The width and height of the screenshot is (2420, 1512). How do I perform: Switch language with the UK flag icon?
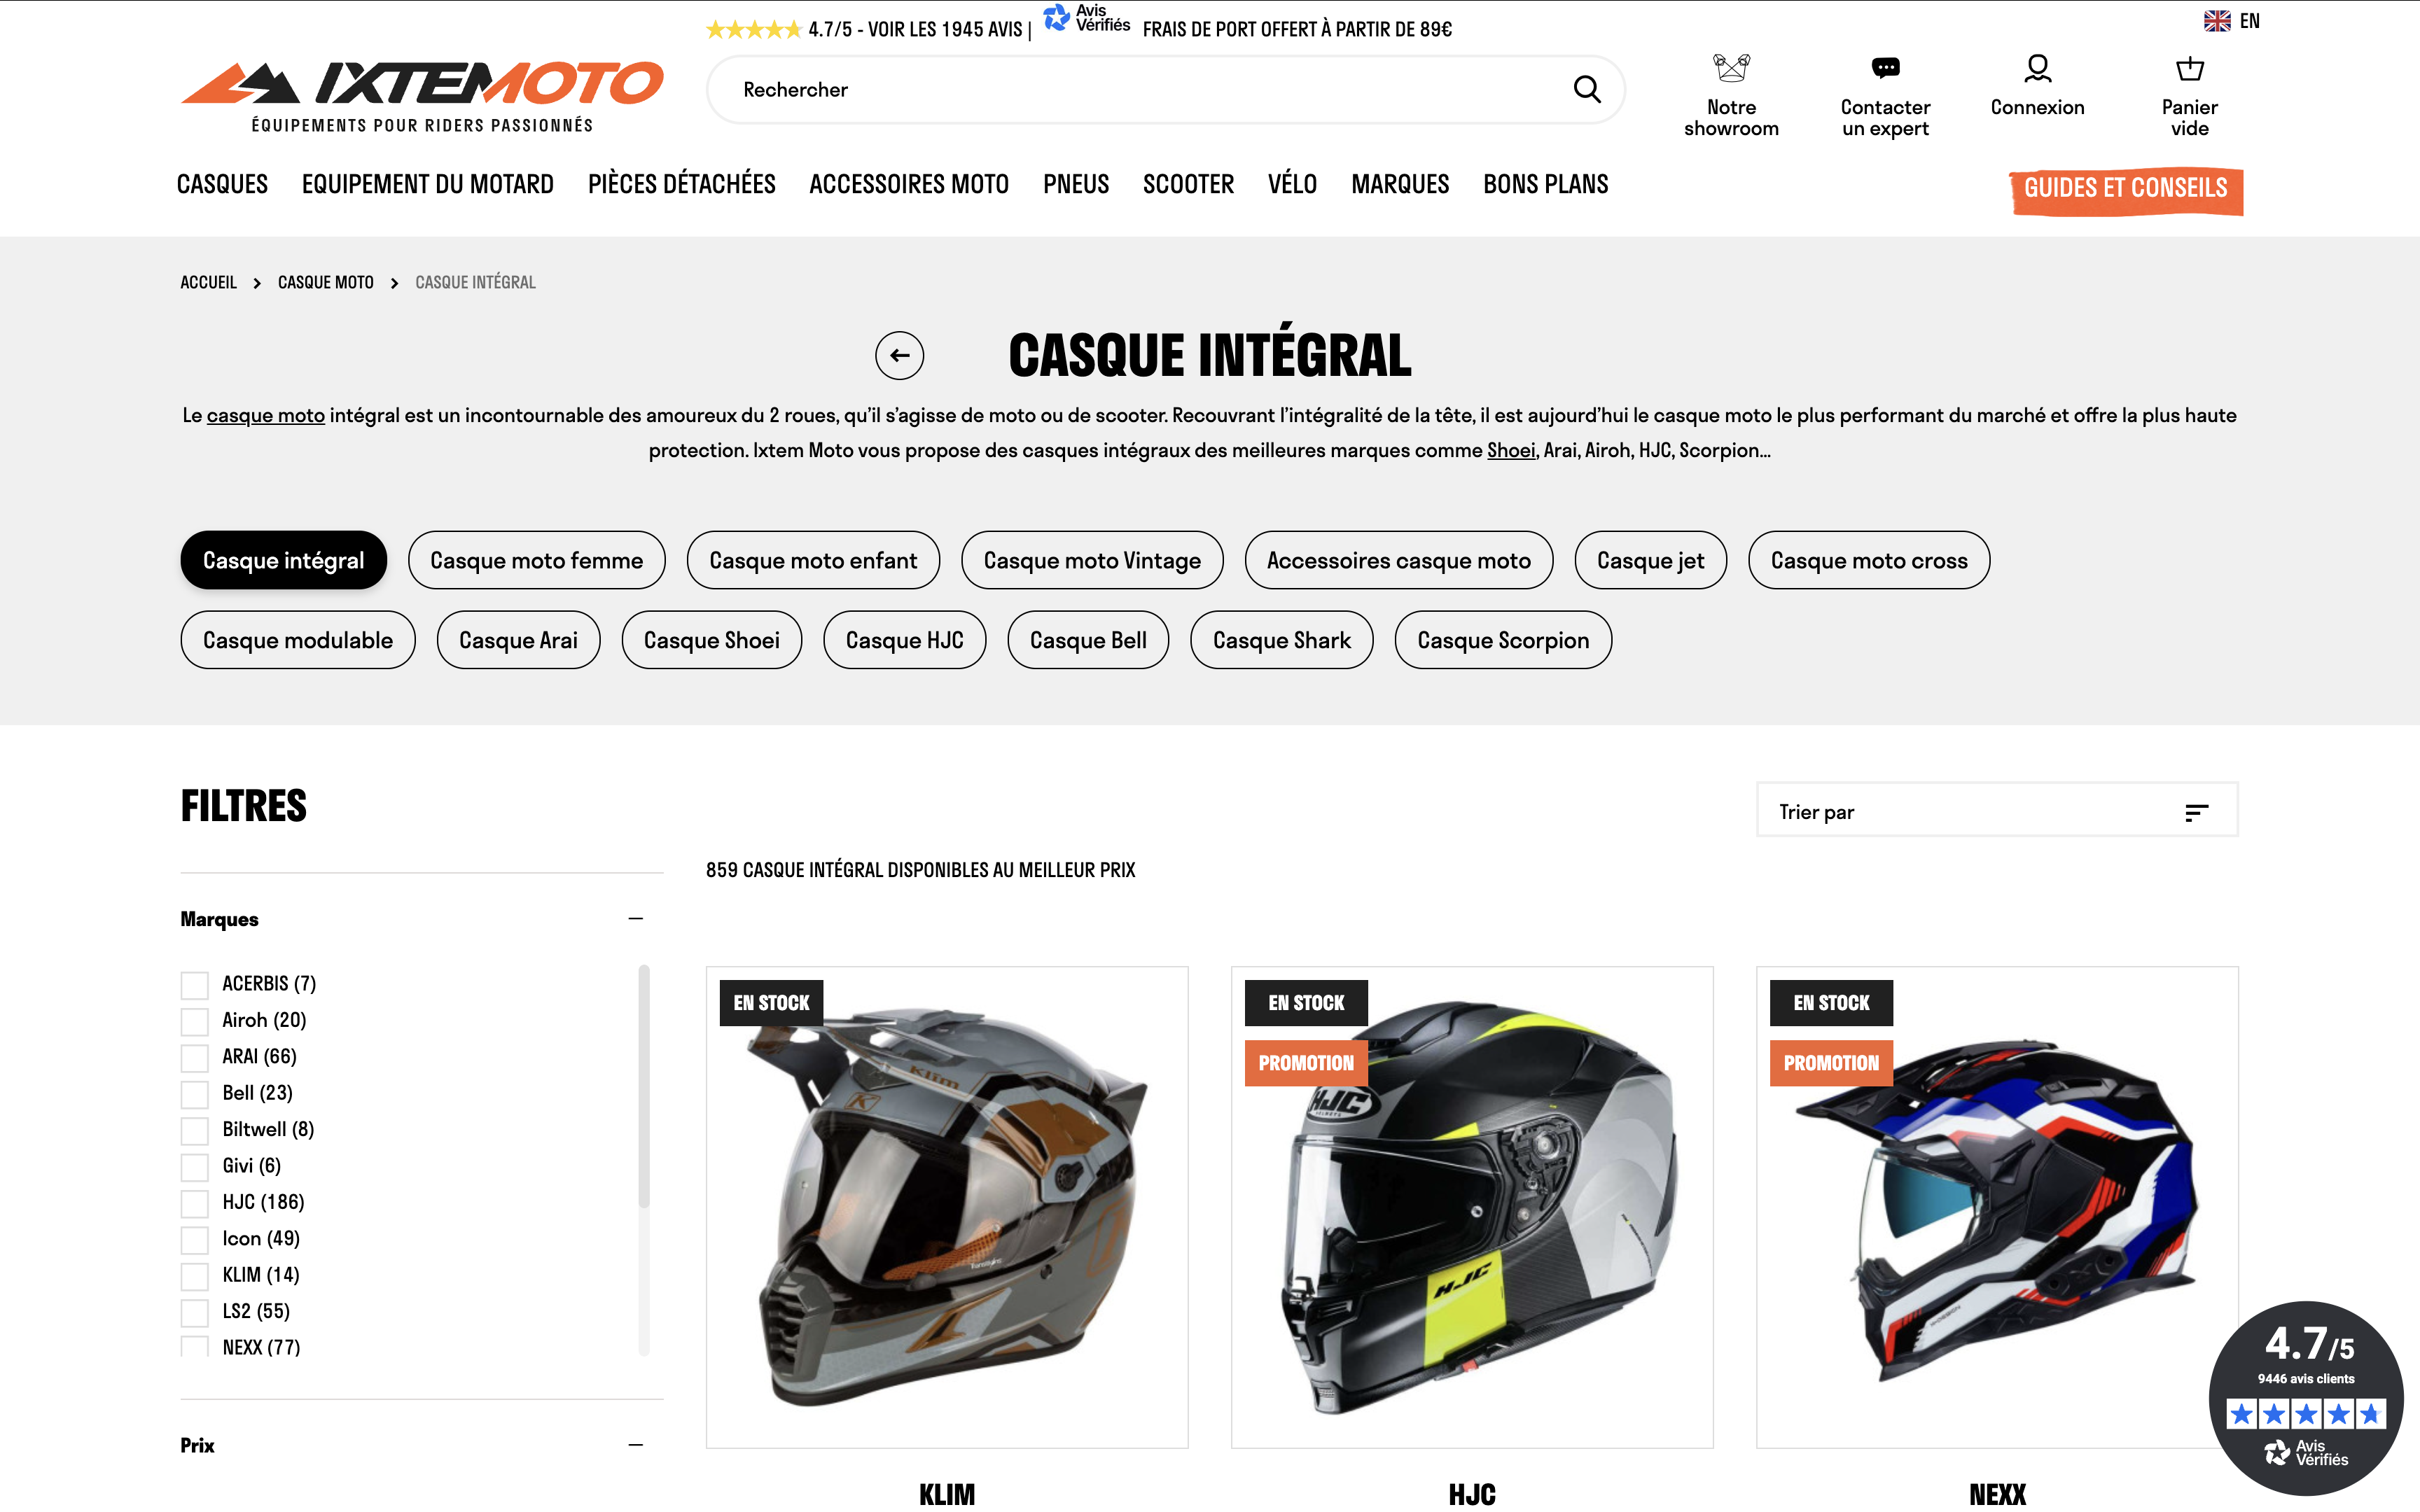point(2216,21)
